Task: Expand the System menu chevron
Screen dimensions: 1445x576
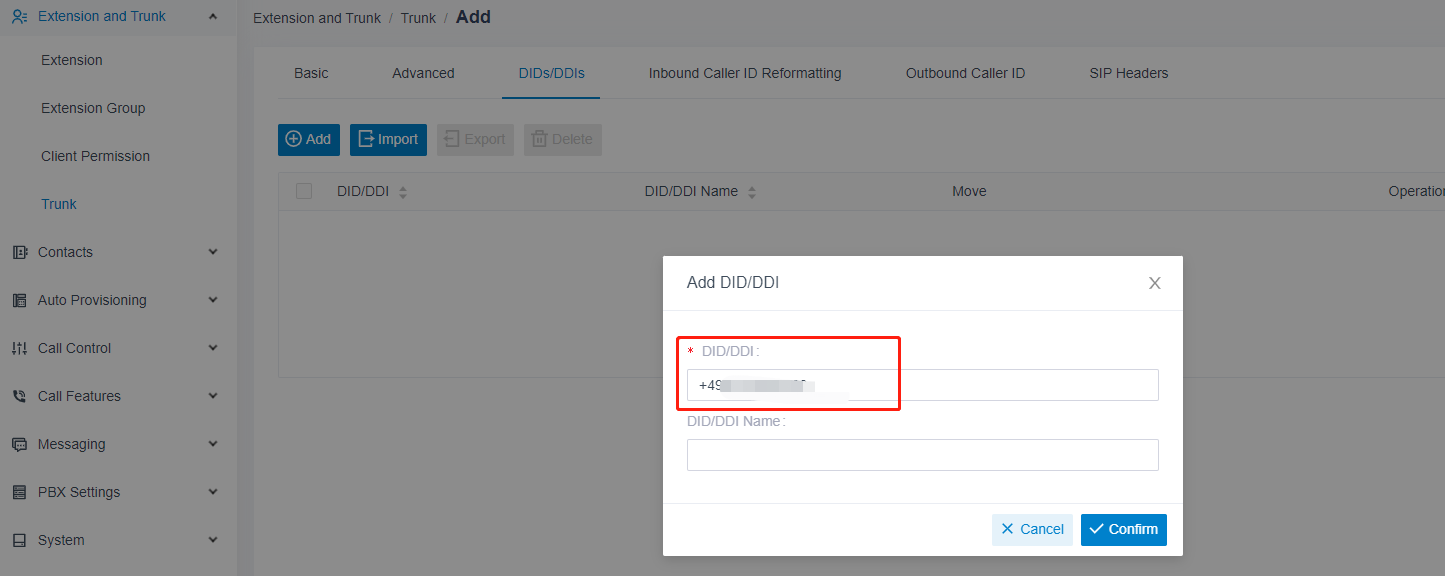Action: pos(212,540)
